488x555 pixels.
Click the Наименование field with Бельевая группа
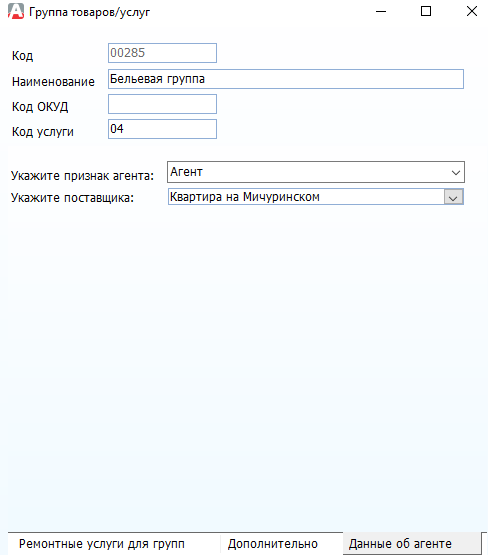[286, 79]
